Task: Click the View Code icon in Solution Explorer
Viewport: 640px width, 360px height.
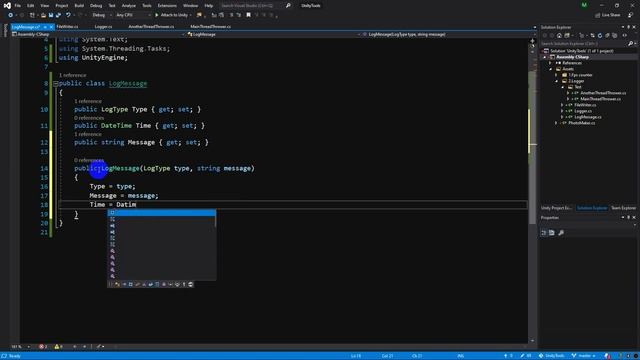Action: pyautogui.click(x=625, y=36)
